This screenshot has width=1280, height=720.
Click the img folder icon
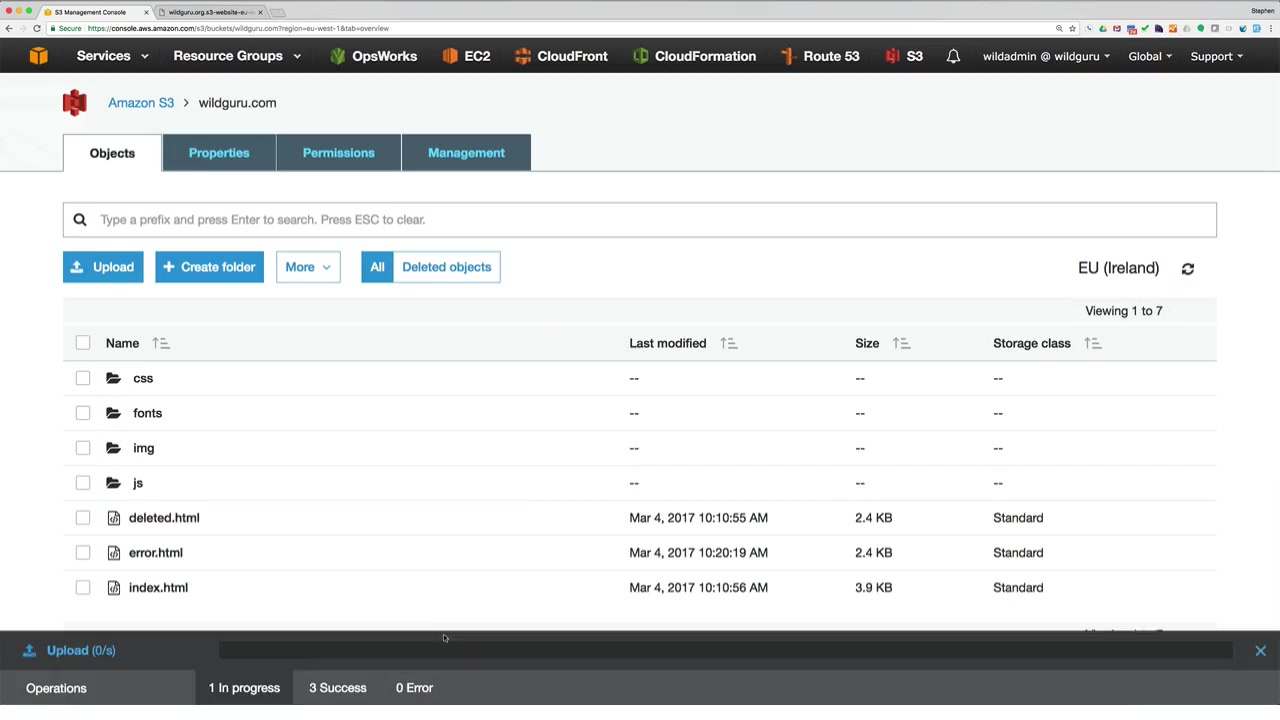114,448
